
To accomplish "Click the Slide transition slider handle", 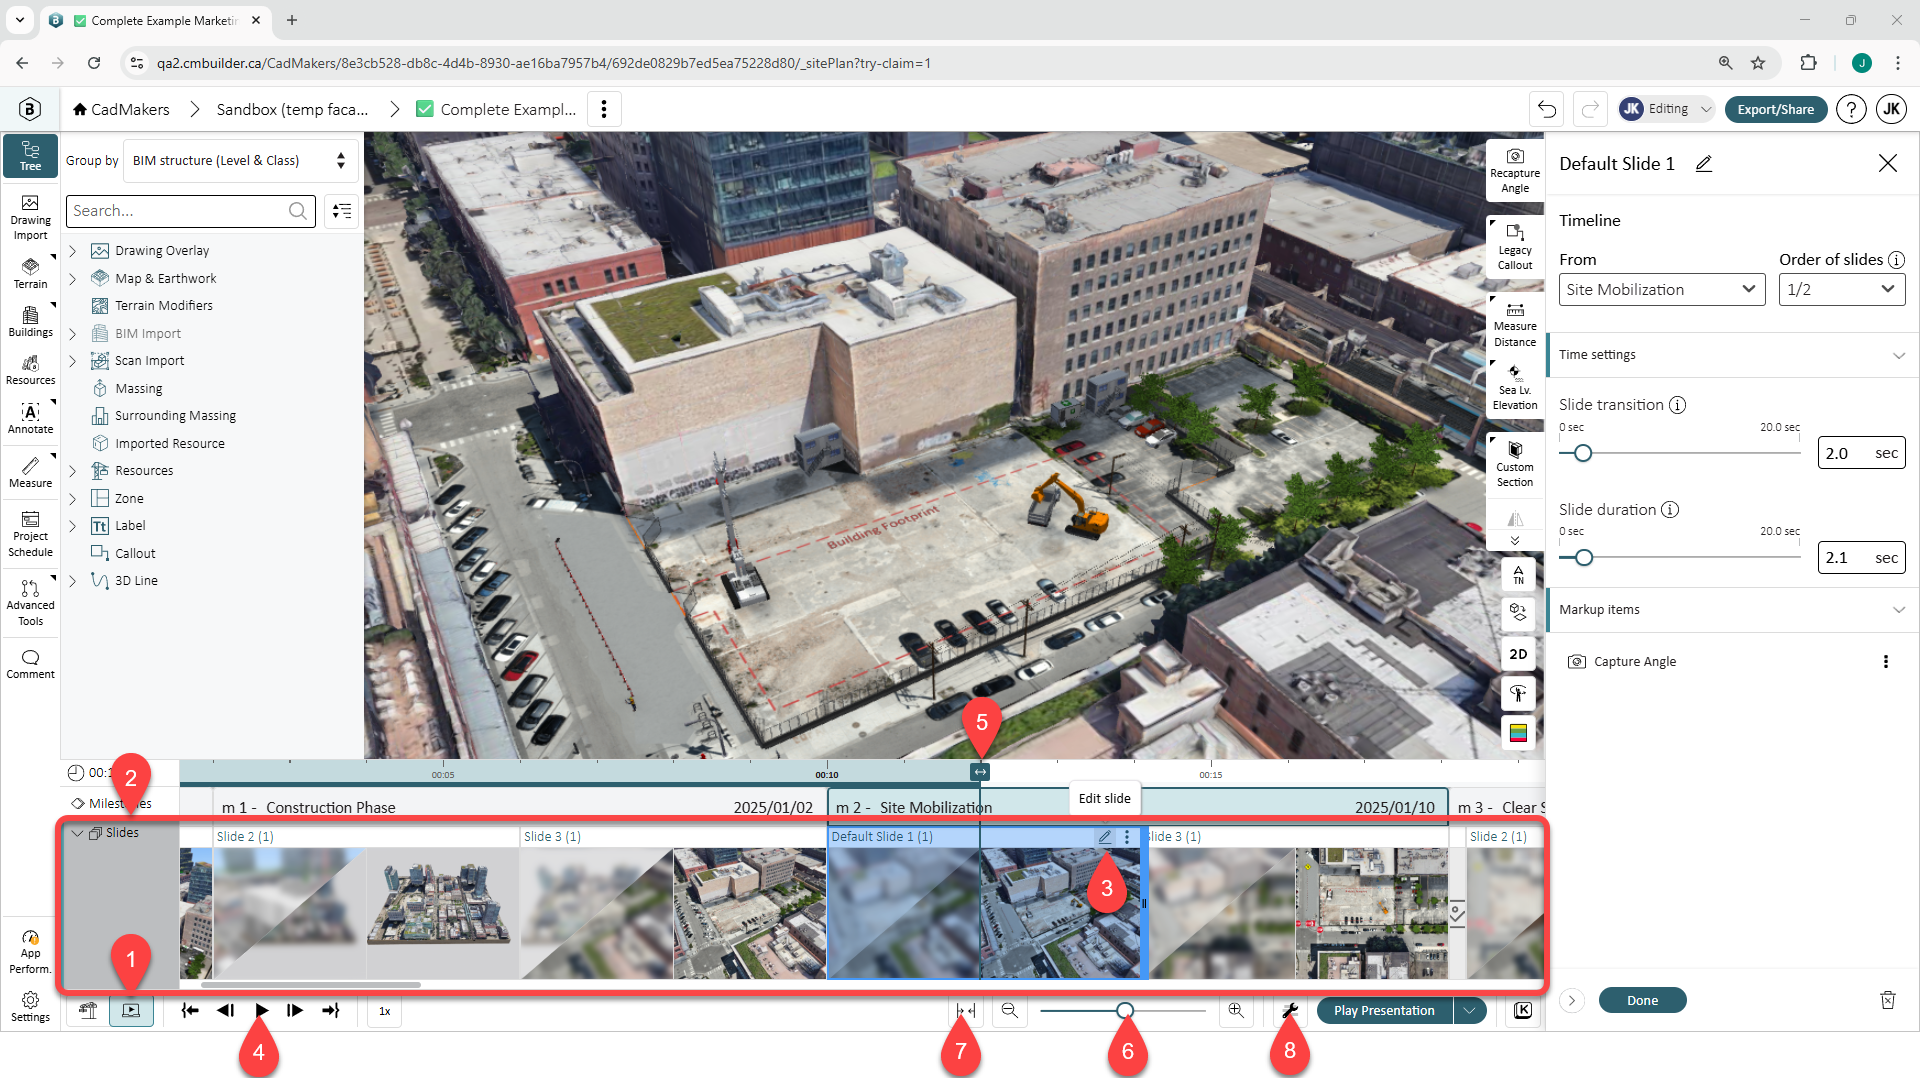I will (1582, 454).
